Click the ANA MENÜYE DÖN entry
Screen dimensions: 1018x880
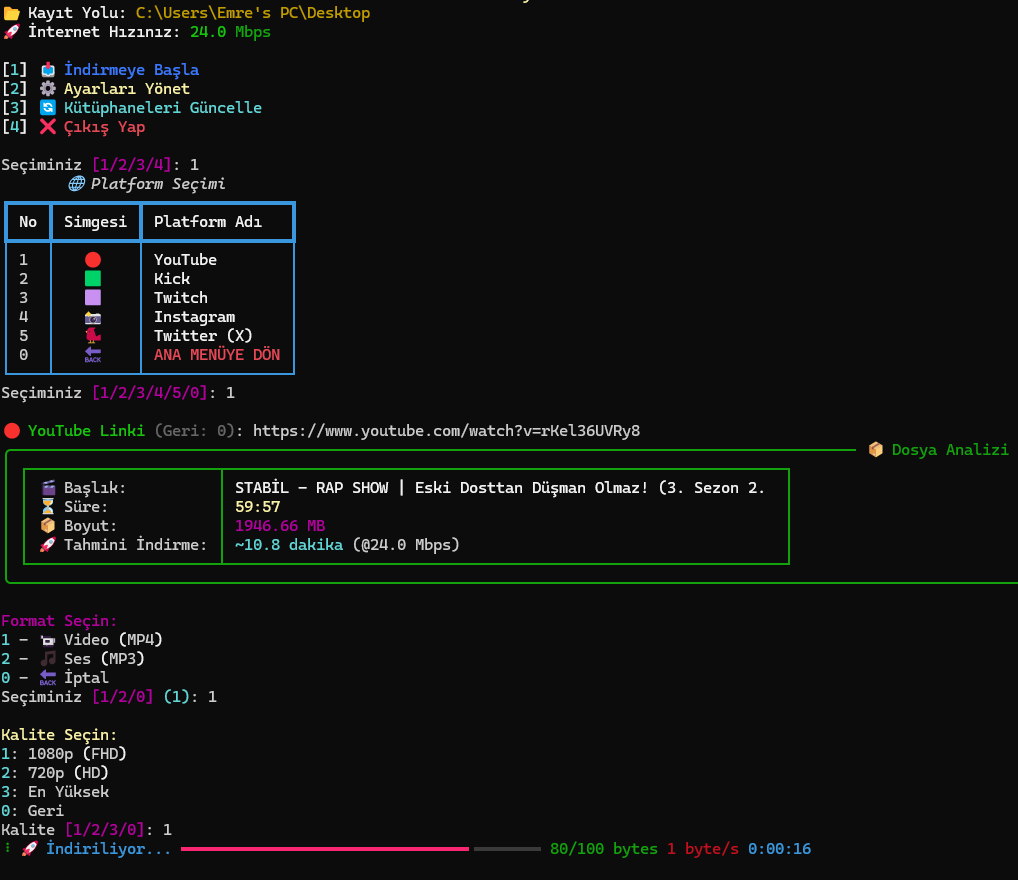pos(217,355)
